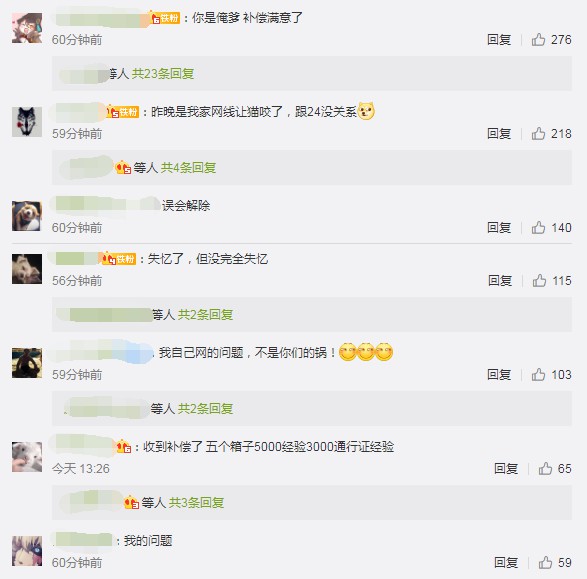Like the 13:26 compensation comment
The width and height of the screenshot is (587, 579).
coord(545,468)
